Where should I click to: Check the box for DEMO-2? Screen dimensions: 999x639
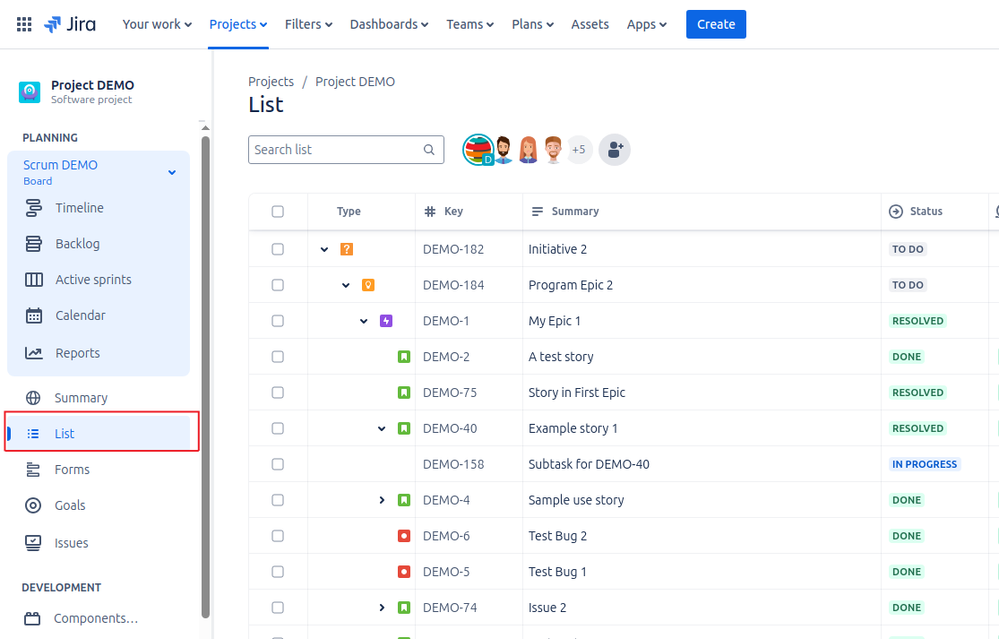coord(278,357)
